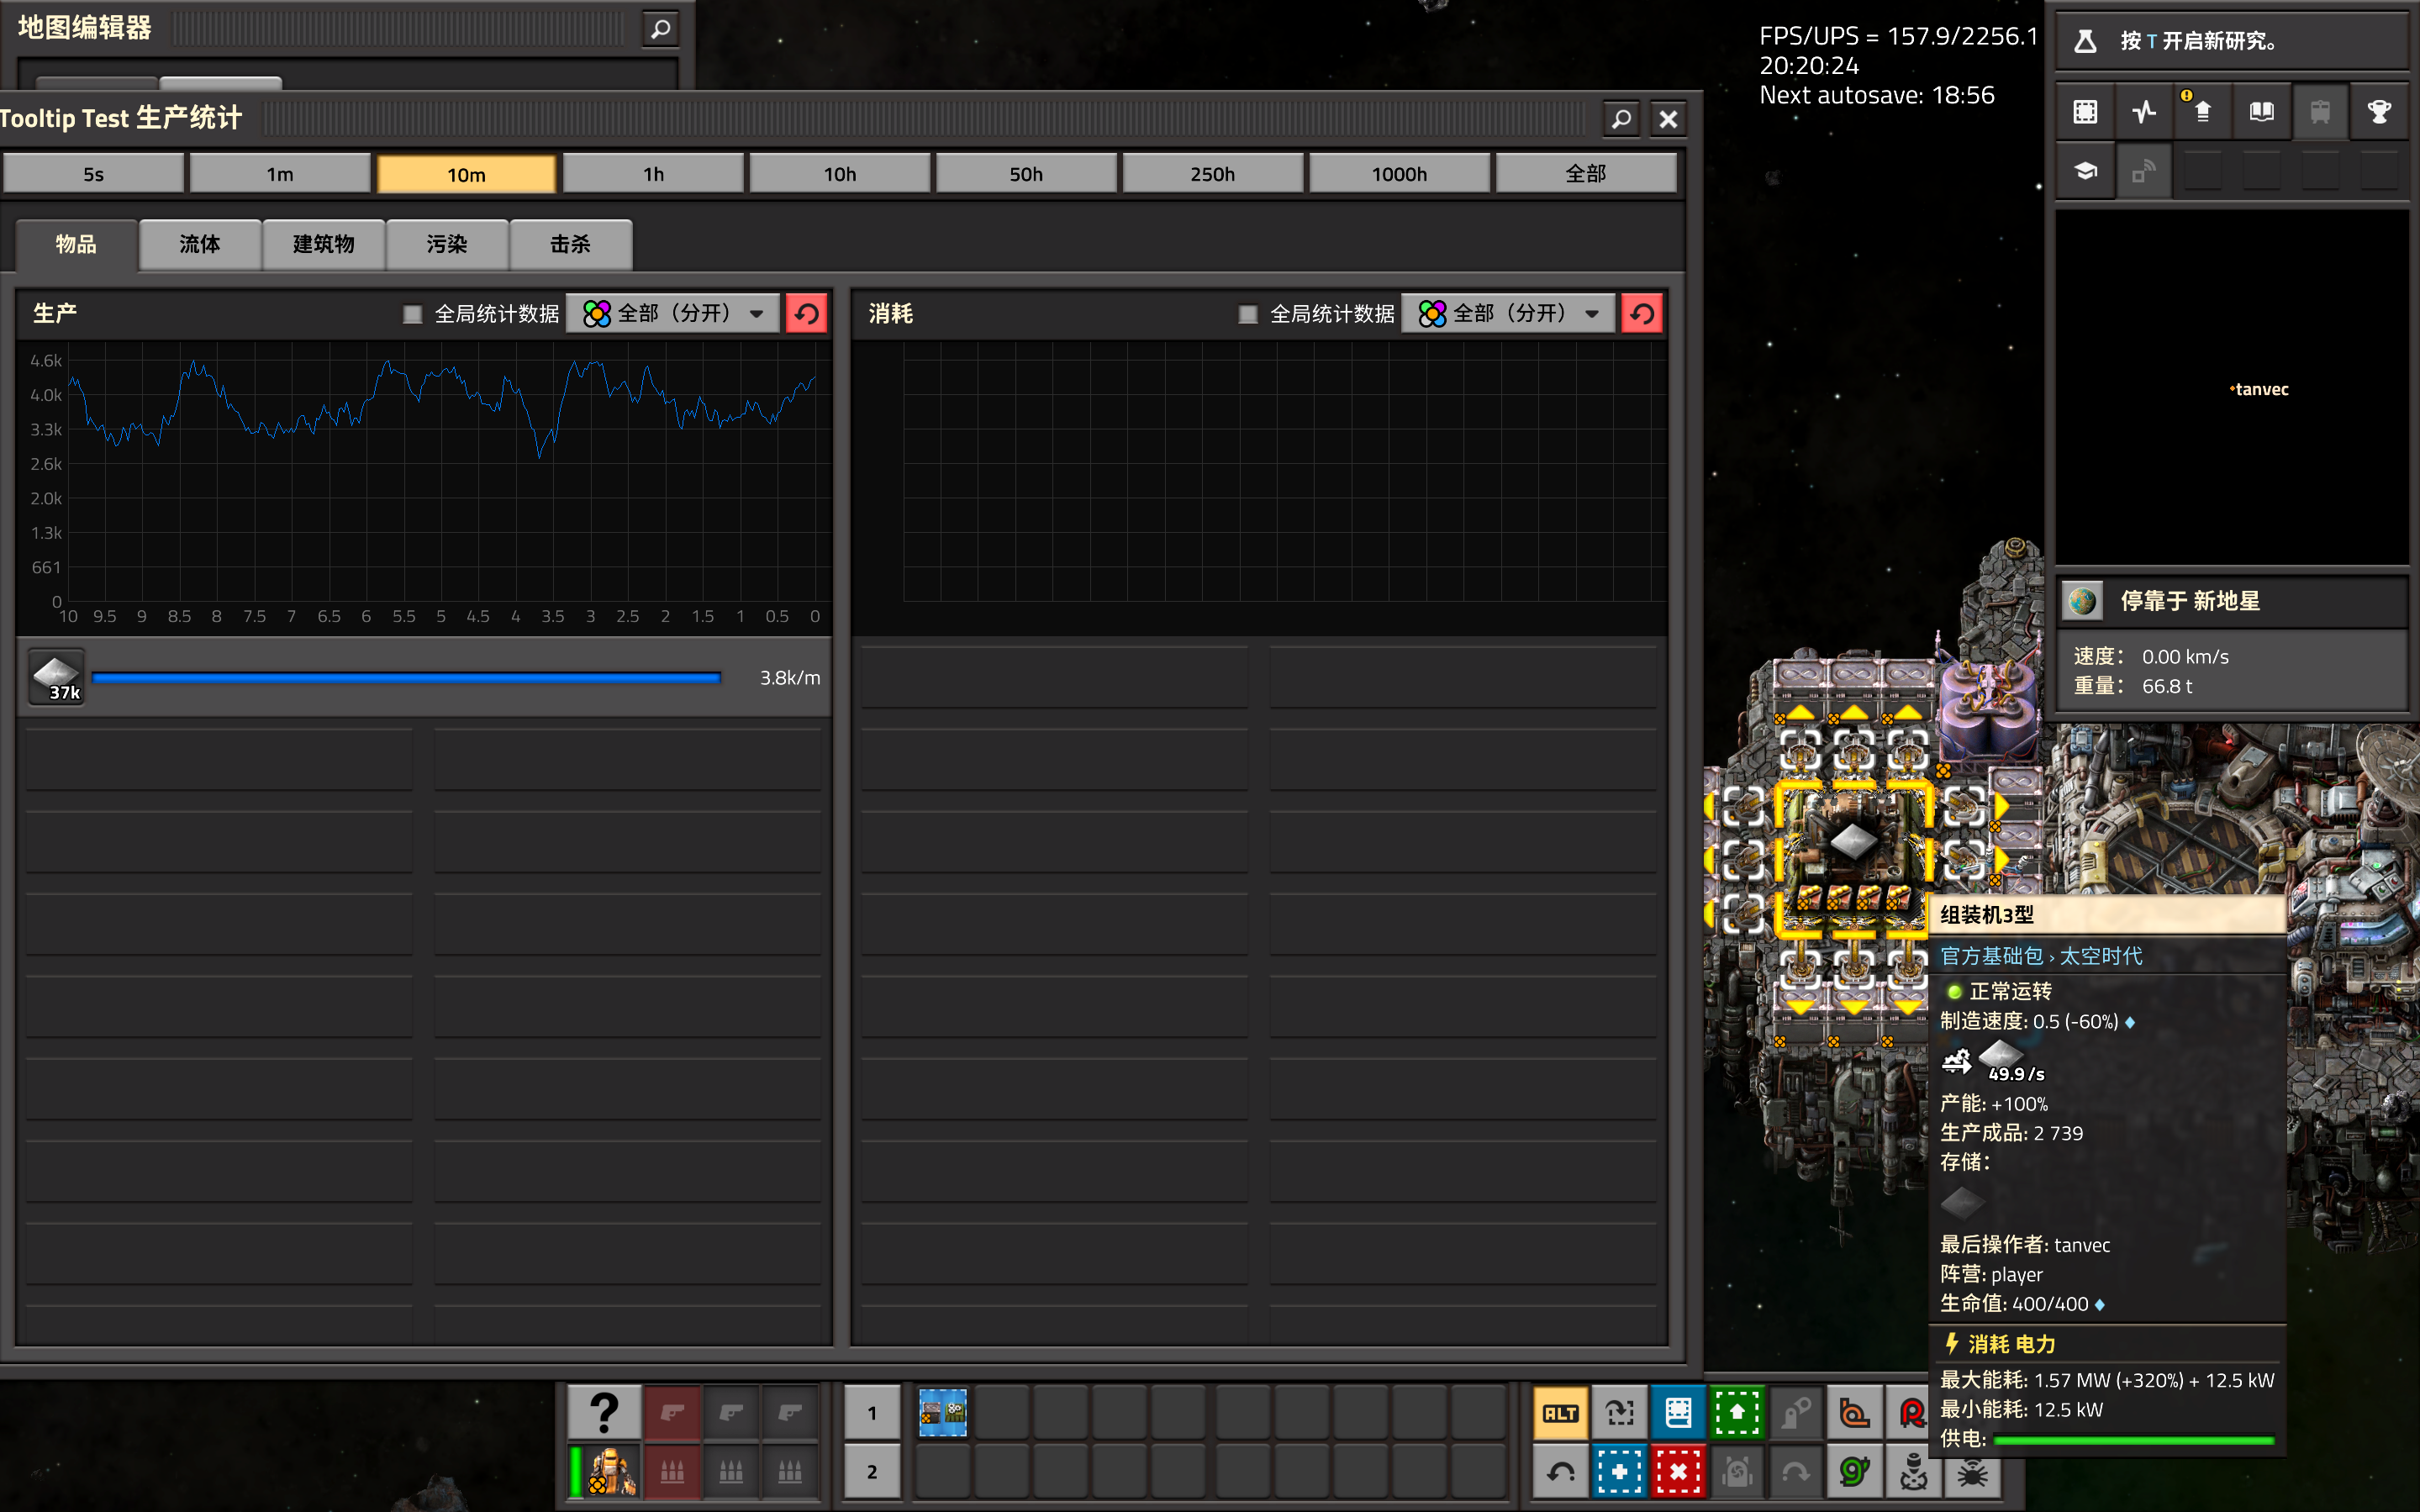
Task: Click the red deconstruction planner icon
Action: coord(1678,1471)
